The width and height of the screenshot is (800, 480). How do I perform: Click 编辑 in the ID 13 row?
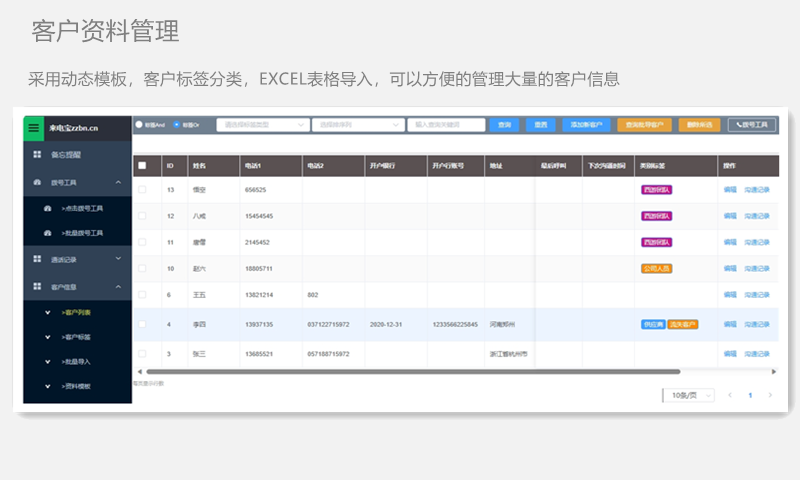tap(730, 190)
